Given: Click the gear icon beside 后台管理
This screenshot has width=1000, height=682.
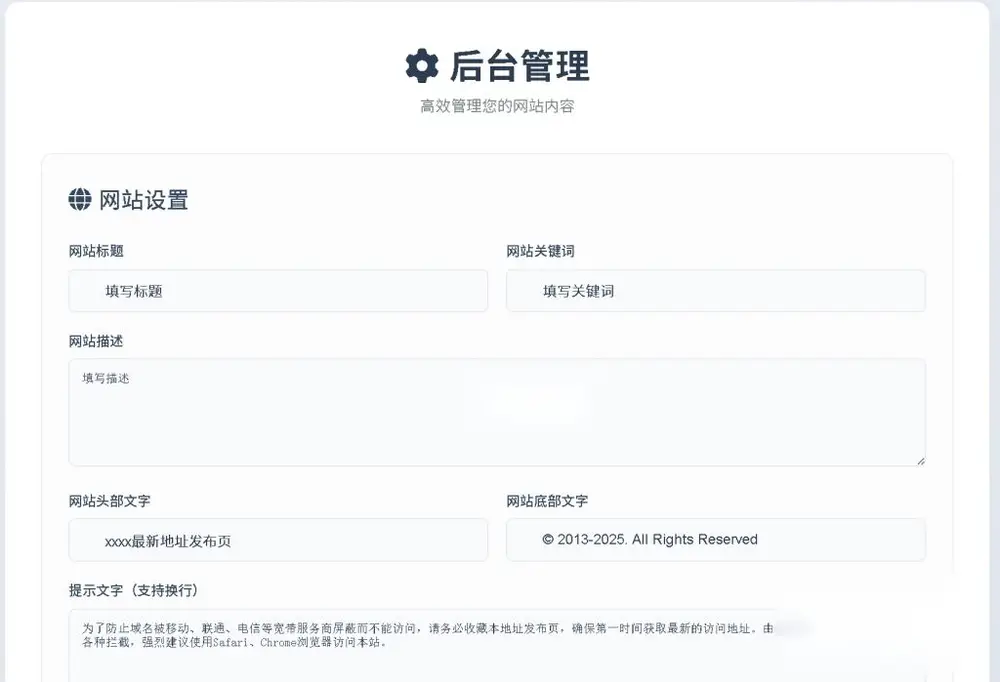Looking at the screenshot, I should tap(422, 66).
